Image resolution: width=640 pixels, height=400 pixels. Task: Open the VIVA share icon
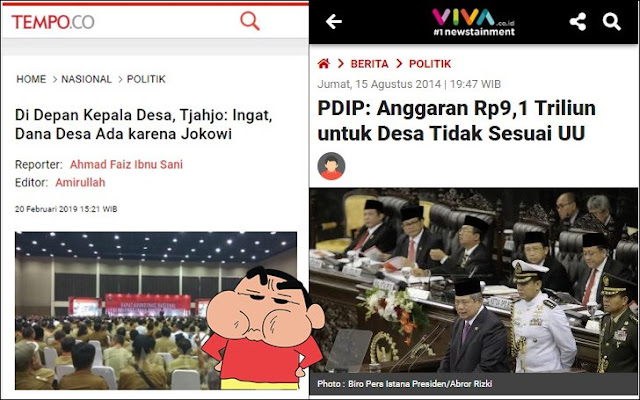578,22
